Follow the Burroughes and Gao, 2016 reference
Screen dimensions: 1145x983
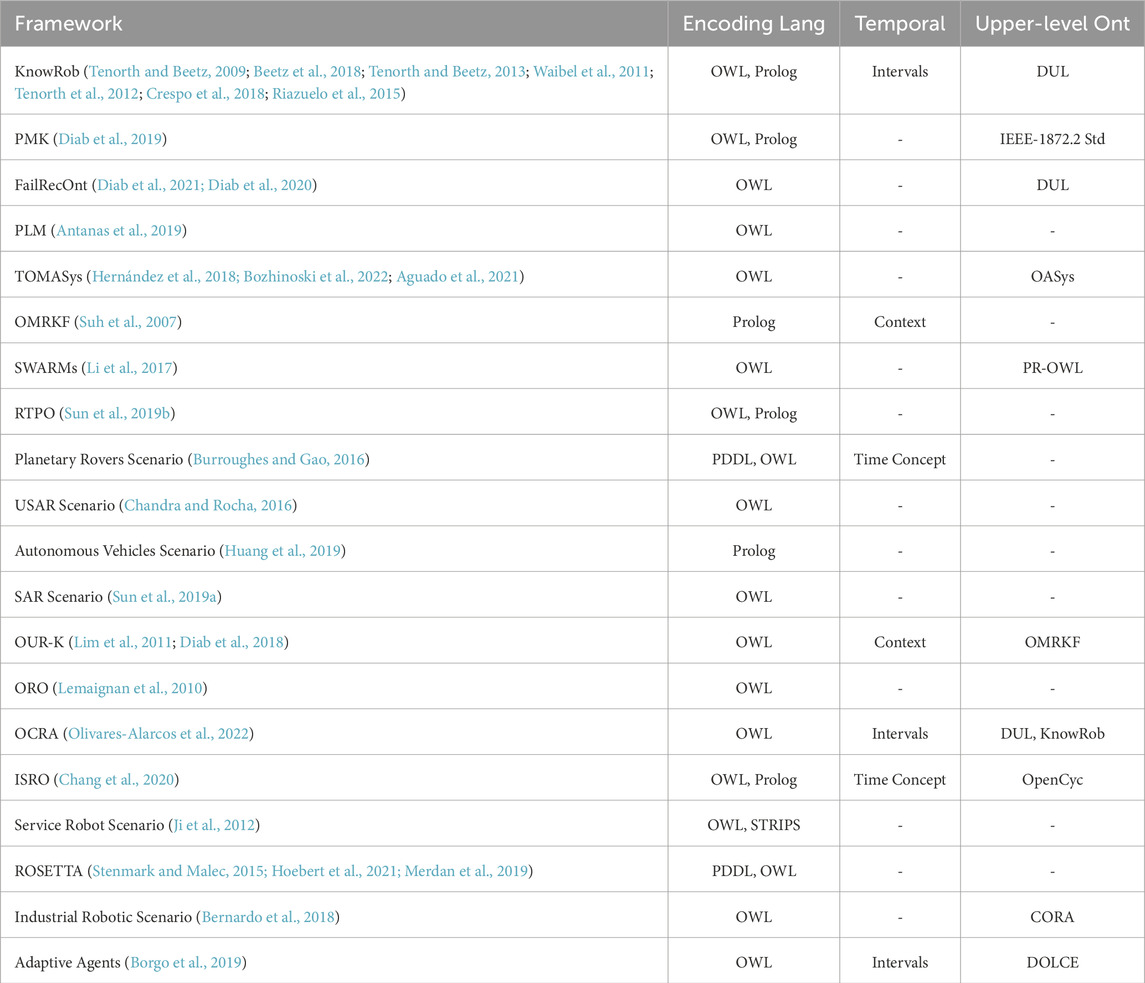click(x=279, y=459)
